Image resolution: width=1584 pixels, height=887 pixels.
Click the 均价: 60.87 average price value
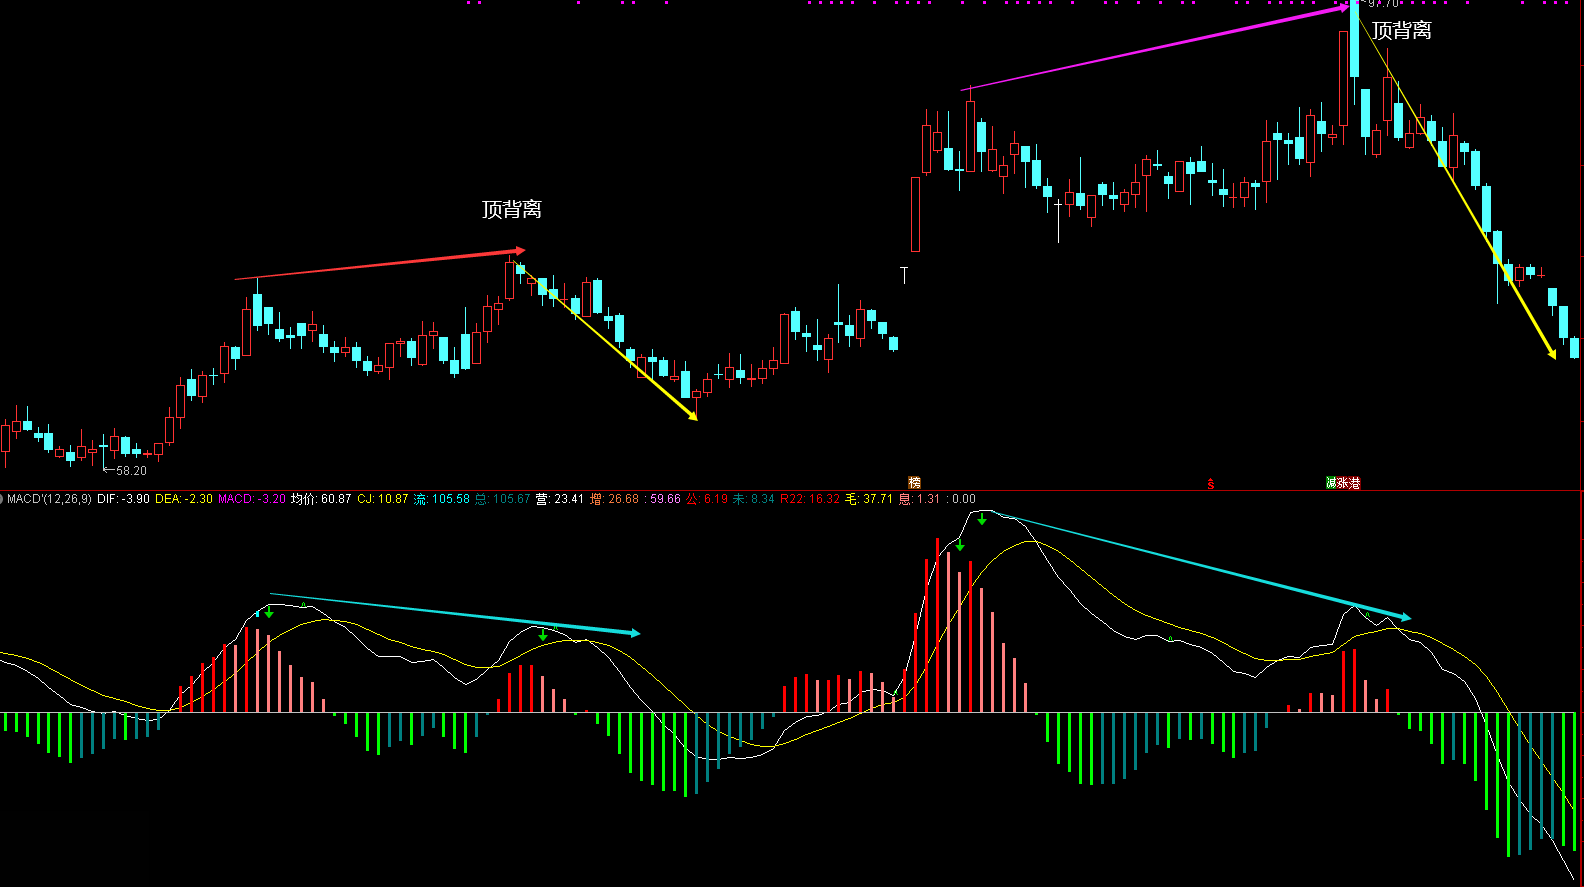[321, 499]
